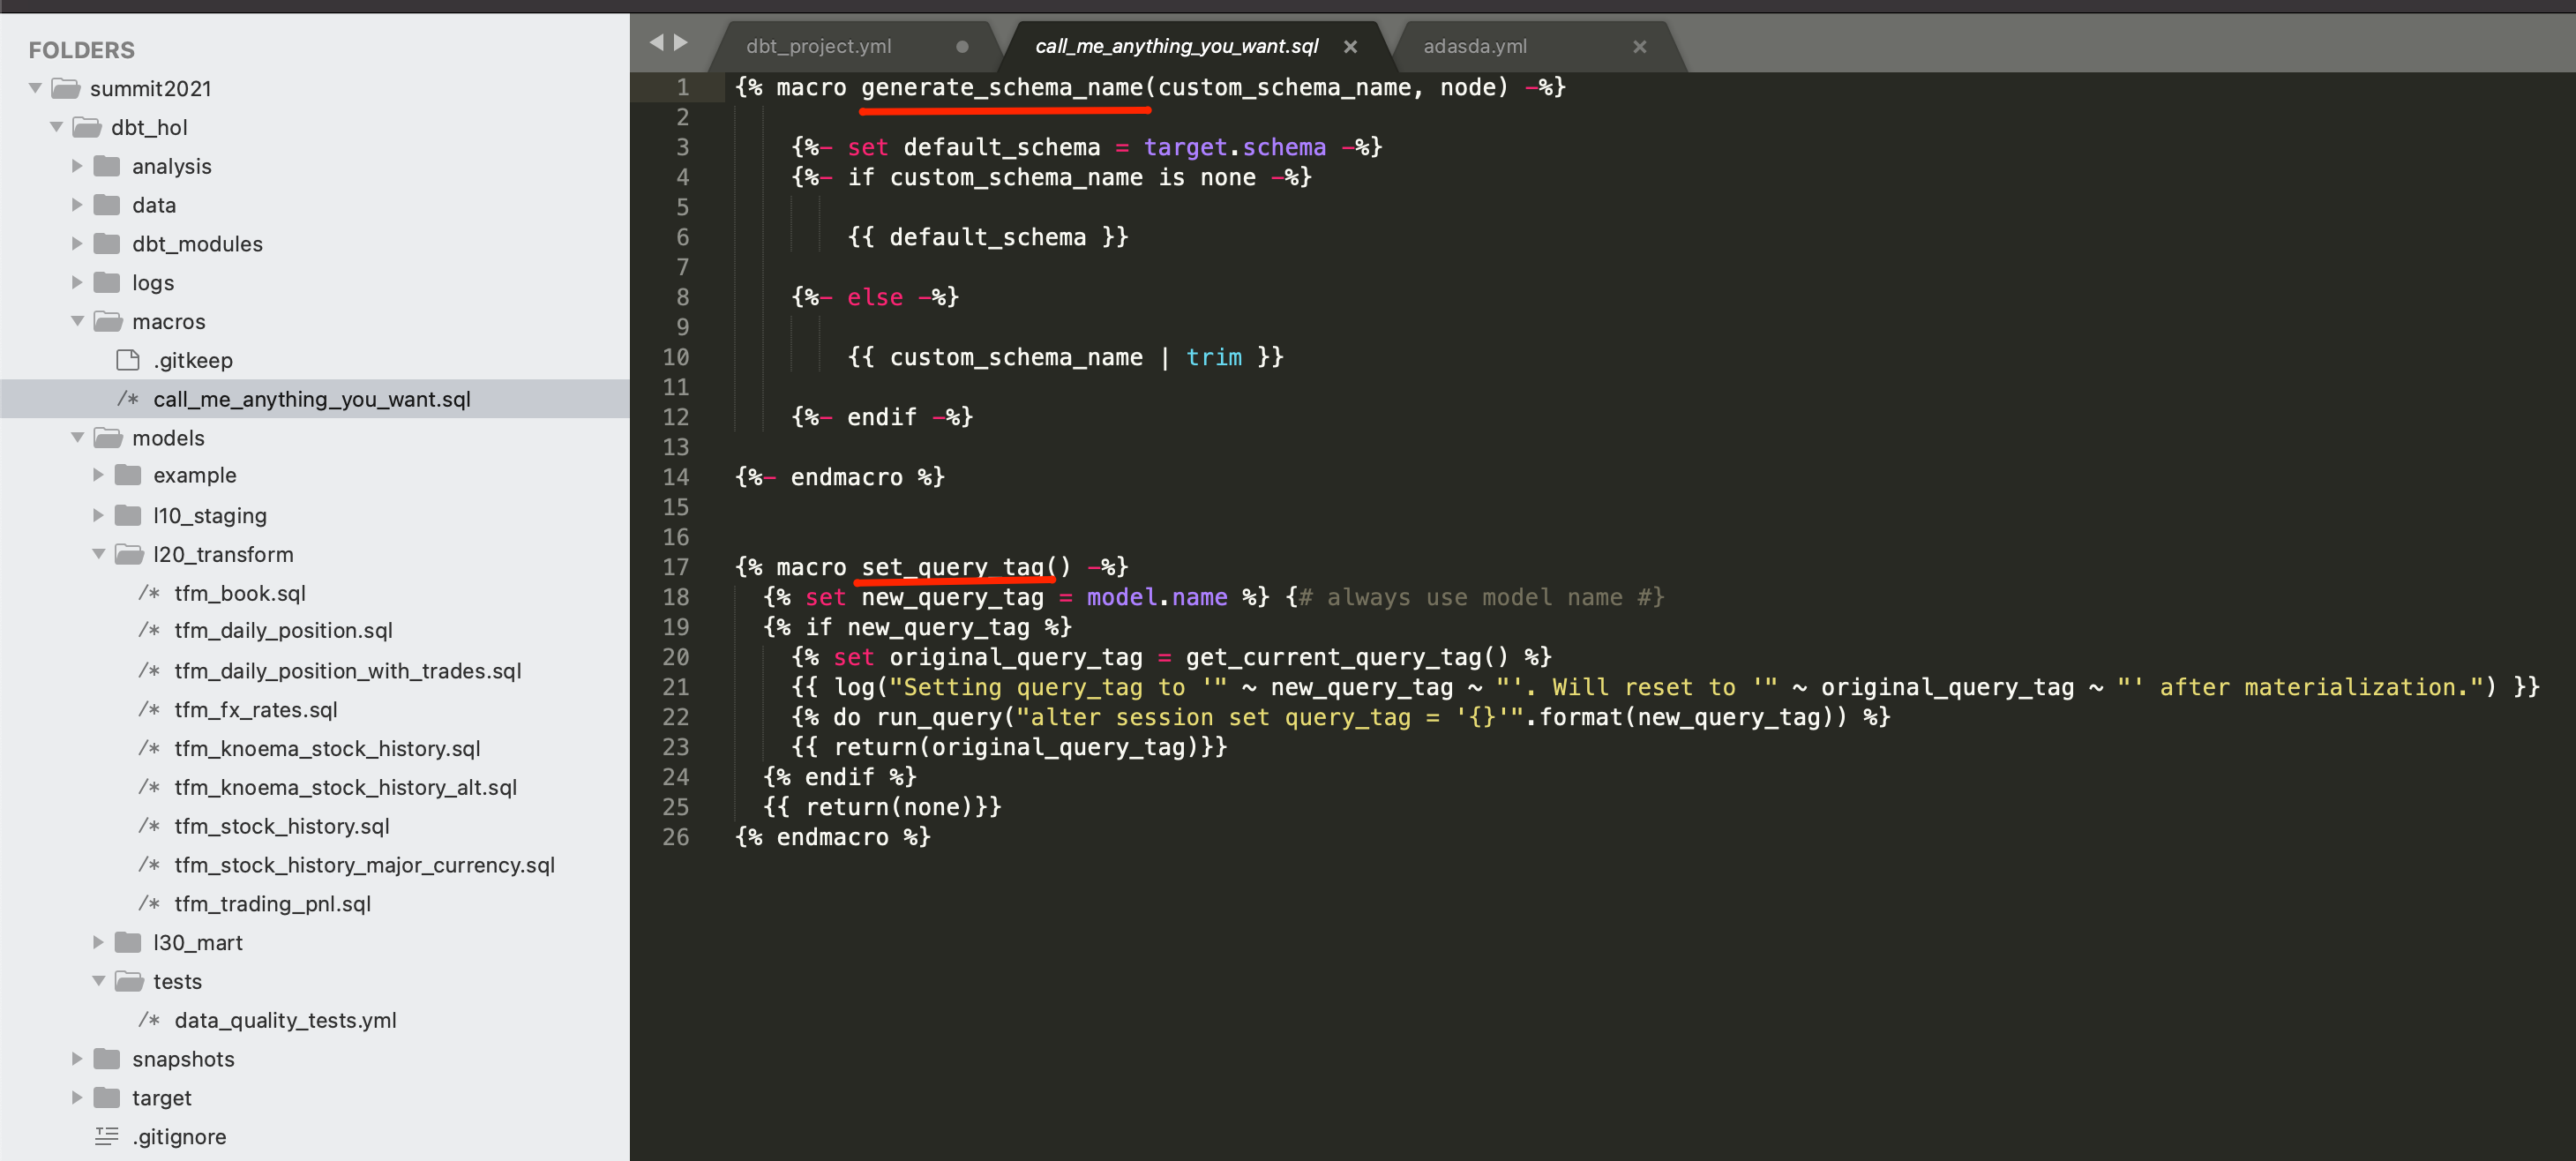2576x1161 pixels.
Task: Collapse the l20_transform folder
Action: click(98, 554)
